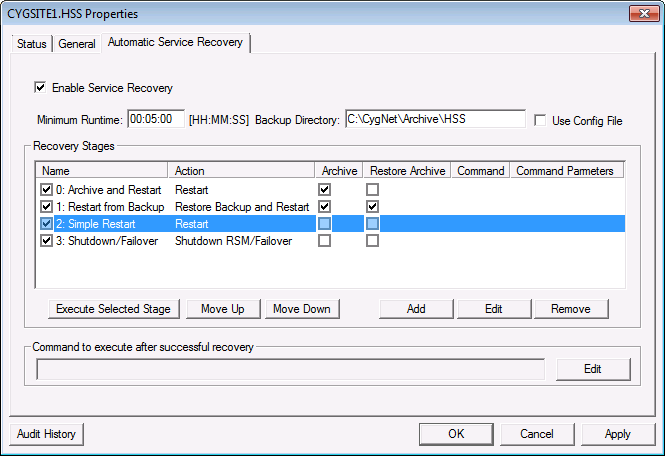Click the post-recovery command field

(291, 369)
